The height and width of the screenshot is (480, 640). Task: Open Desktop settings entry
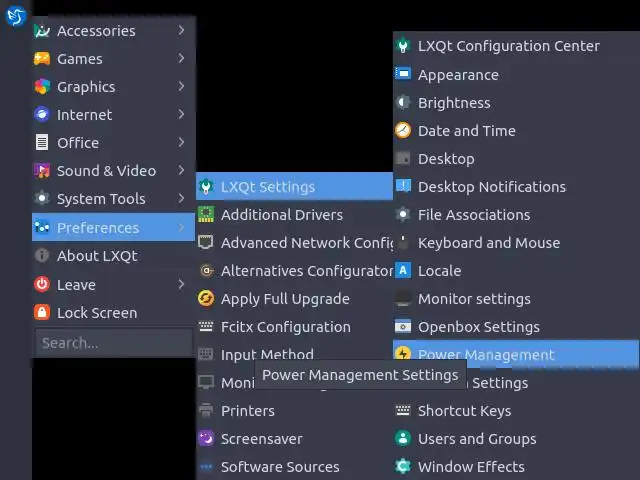516,158
